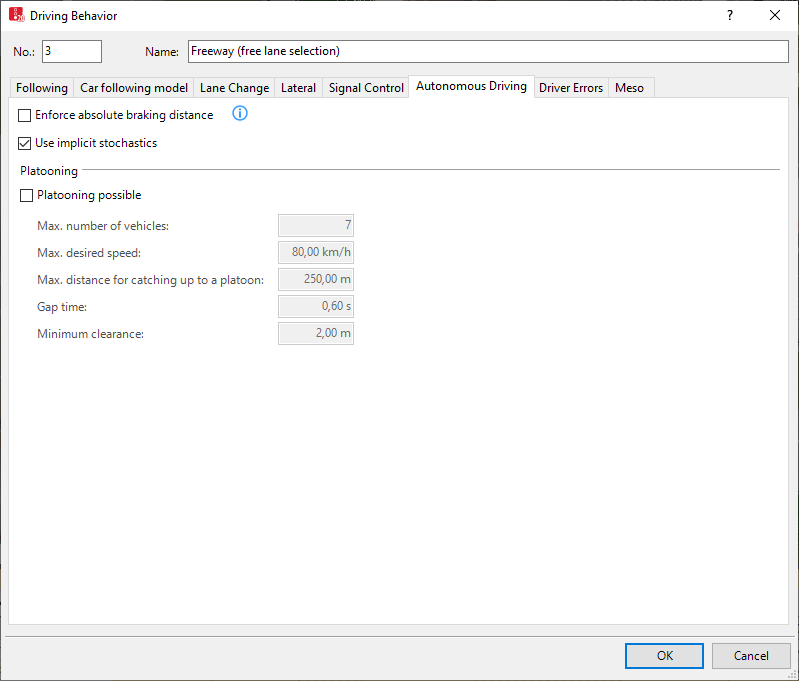Open the Signal Control tab
799x681 pixels.
tap(366, 88)
